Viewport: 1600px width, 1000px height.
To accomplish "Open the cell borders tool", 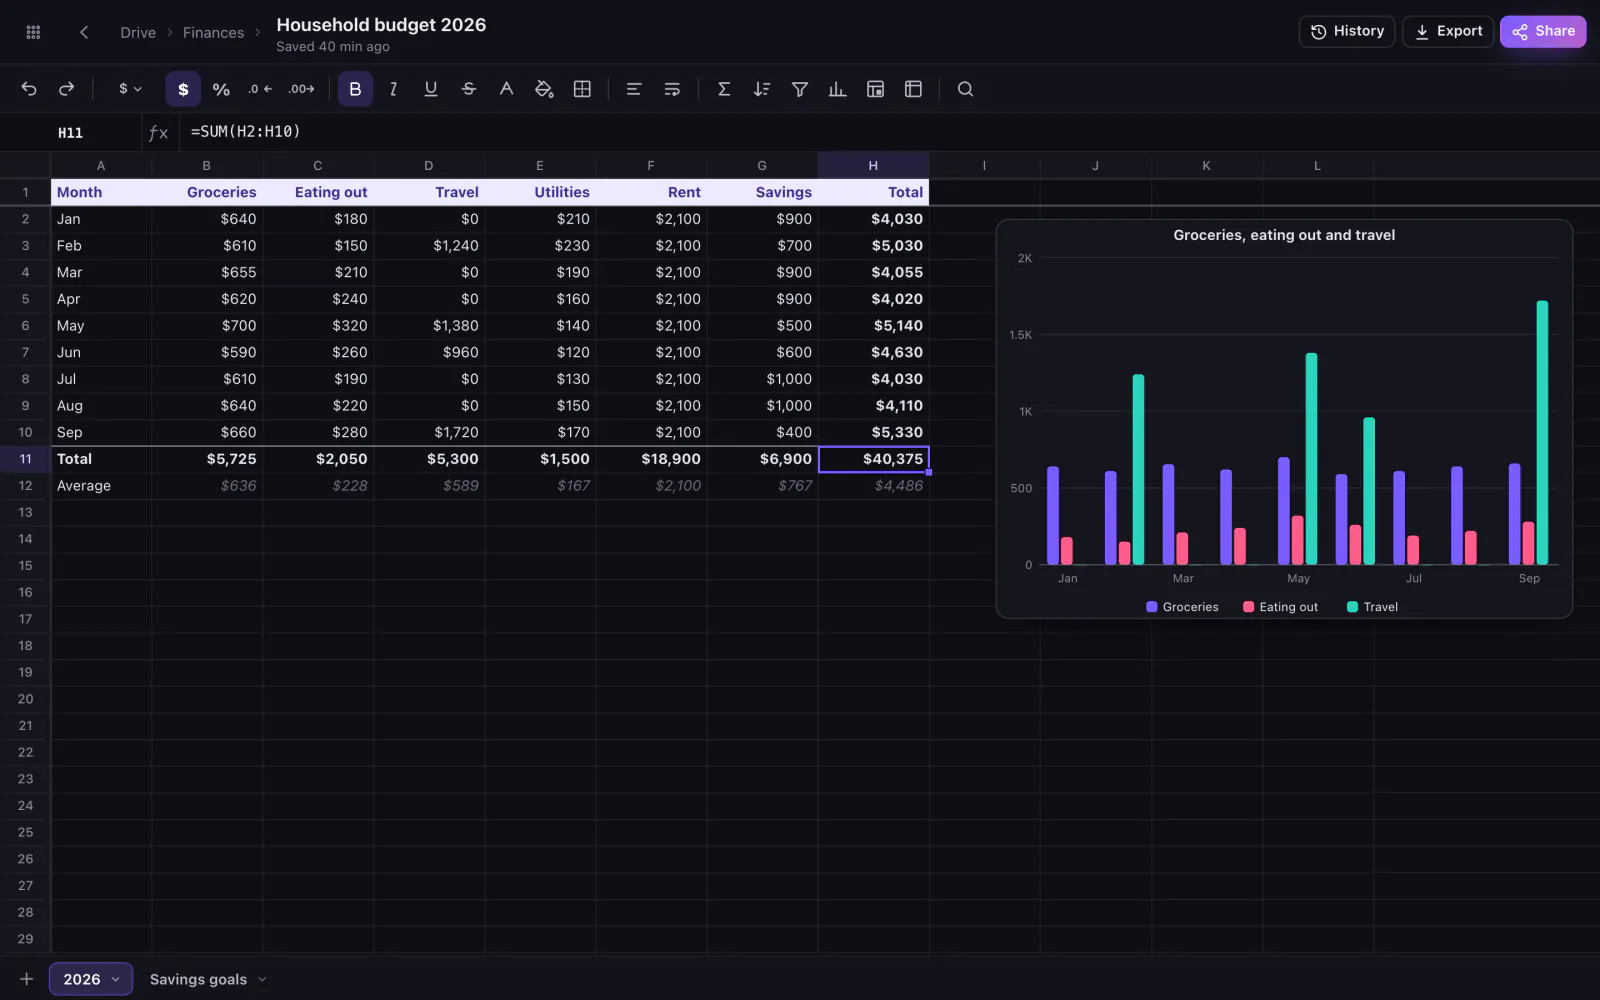I will pyautogui.click(x=582, y=89).
